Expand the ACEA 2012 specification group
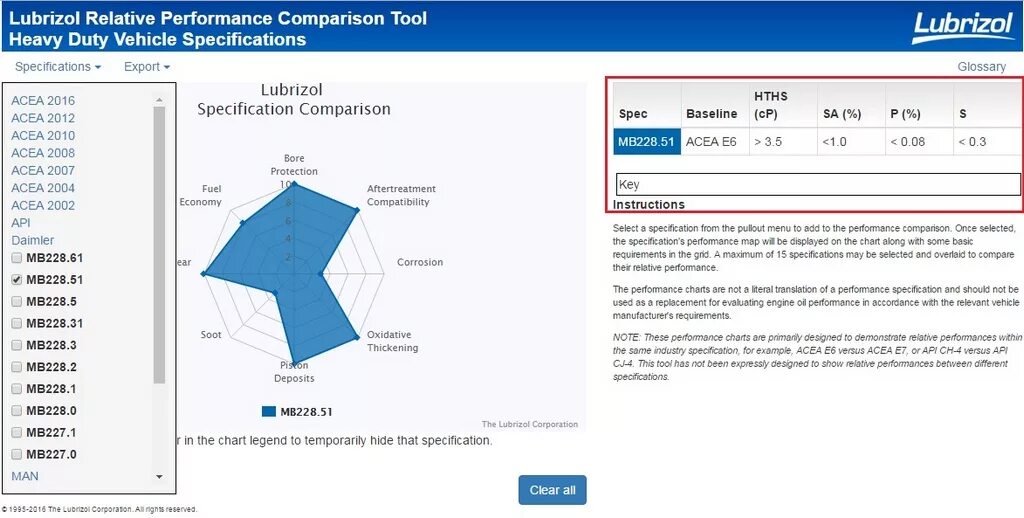1024x518 pixels. point(43,118)
